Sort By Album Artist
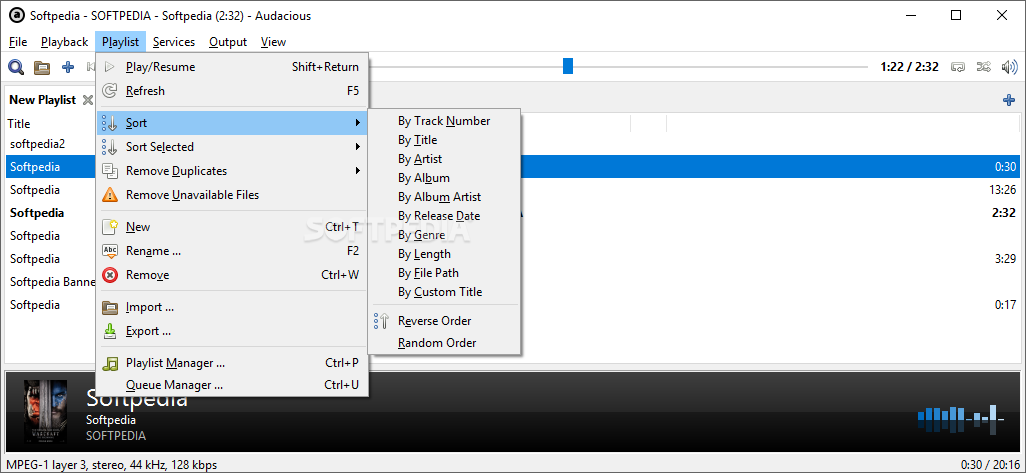1026x473 pixels. tap(444, 197)
